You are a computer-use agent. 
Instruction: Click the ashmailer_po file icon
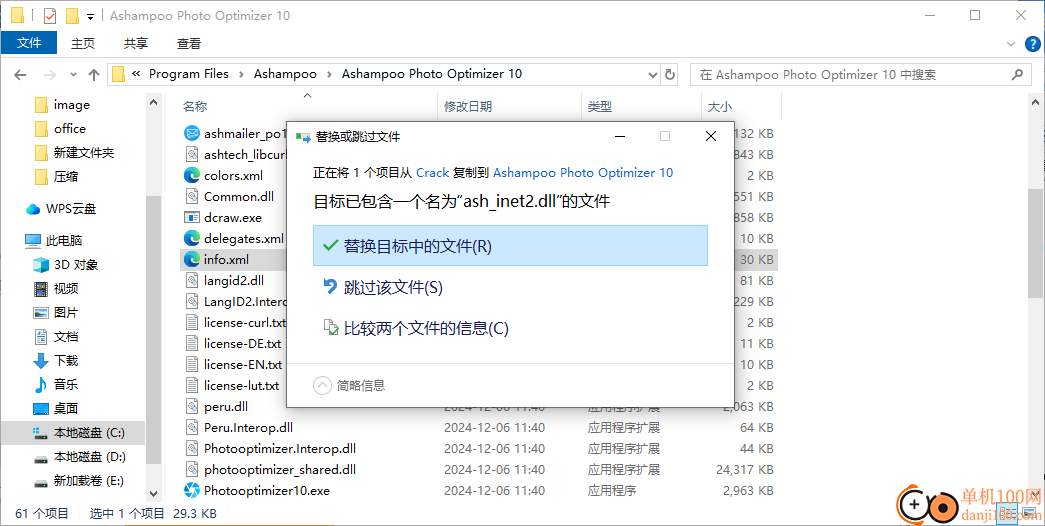[192, 133]
